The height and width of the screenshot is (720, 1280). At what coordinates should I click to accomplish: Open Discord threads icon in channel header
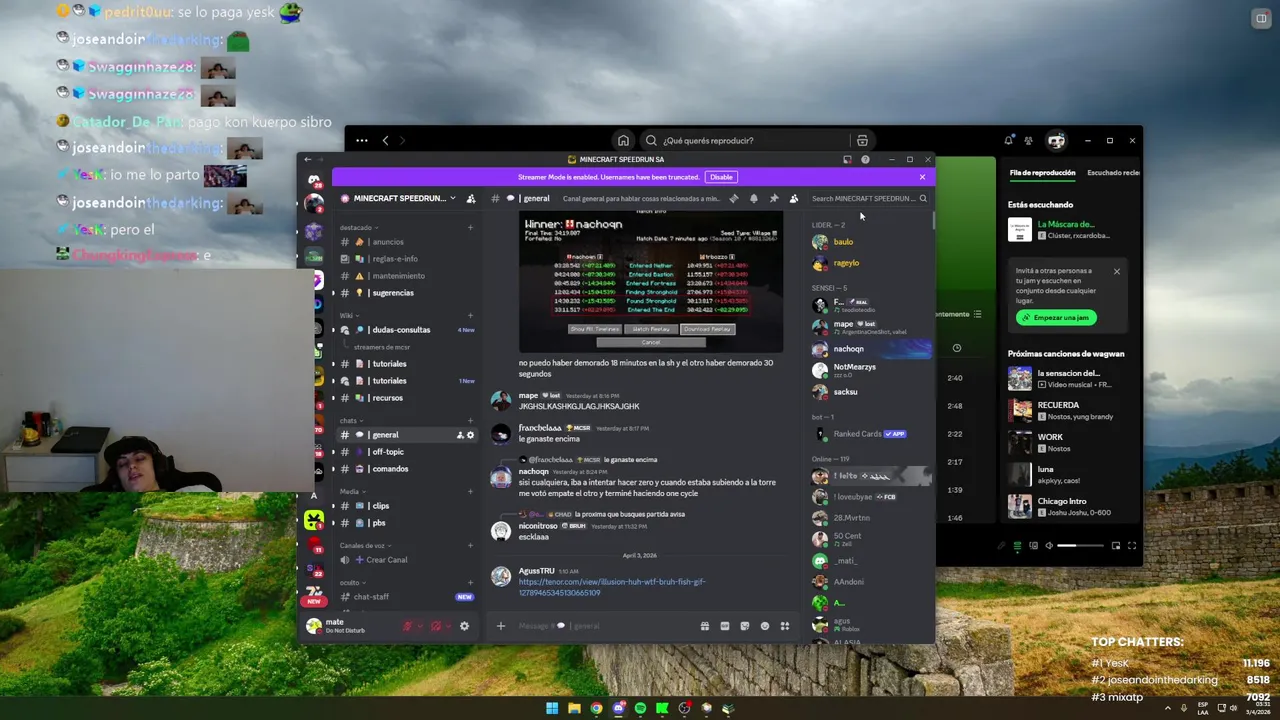(734, 198)
